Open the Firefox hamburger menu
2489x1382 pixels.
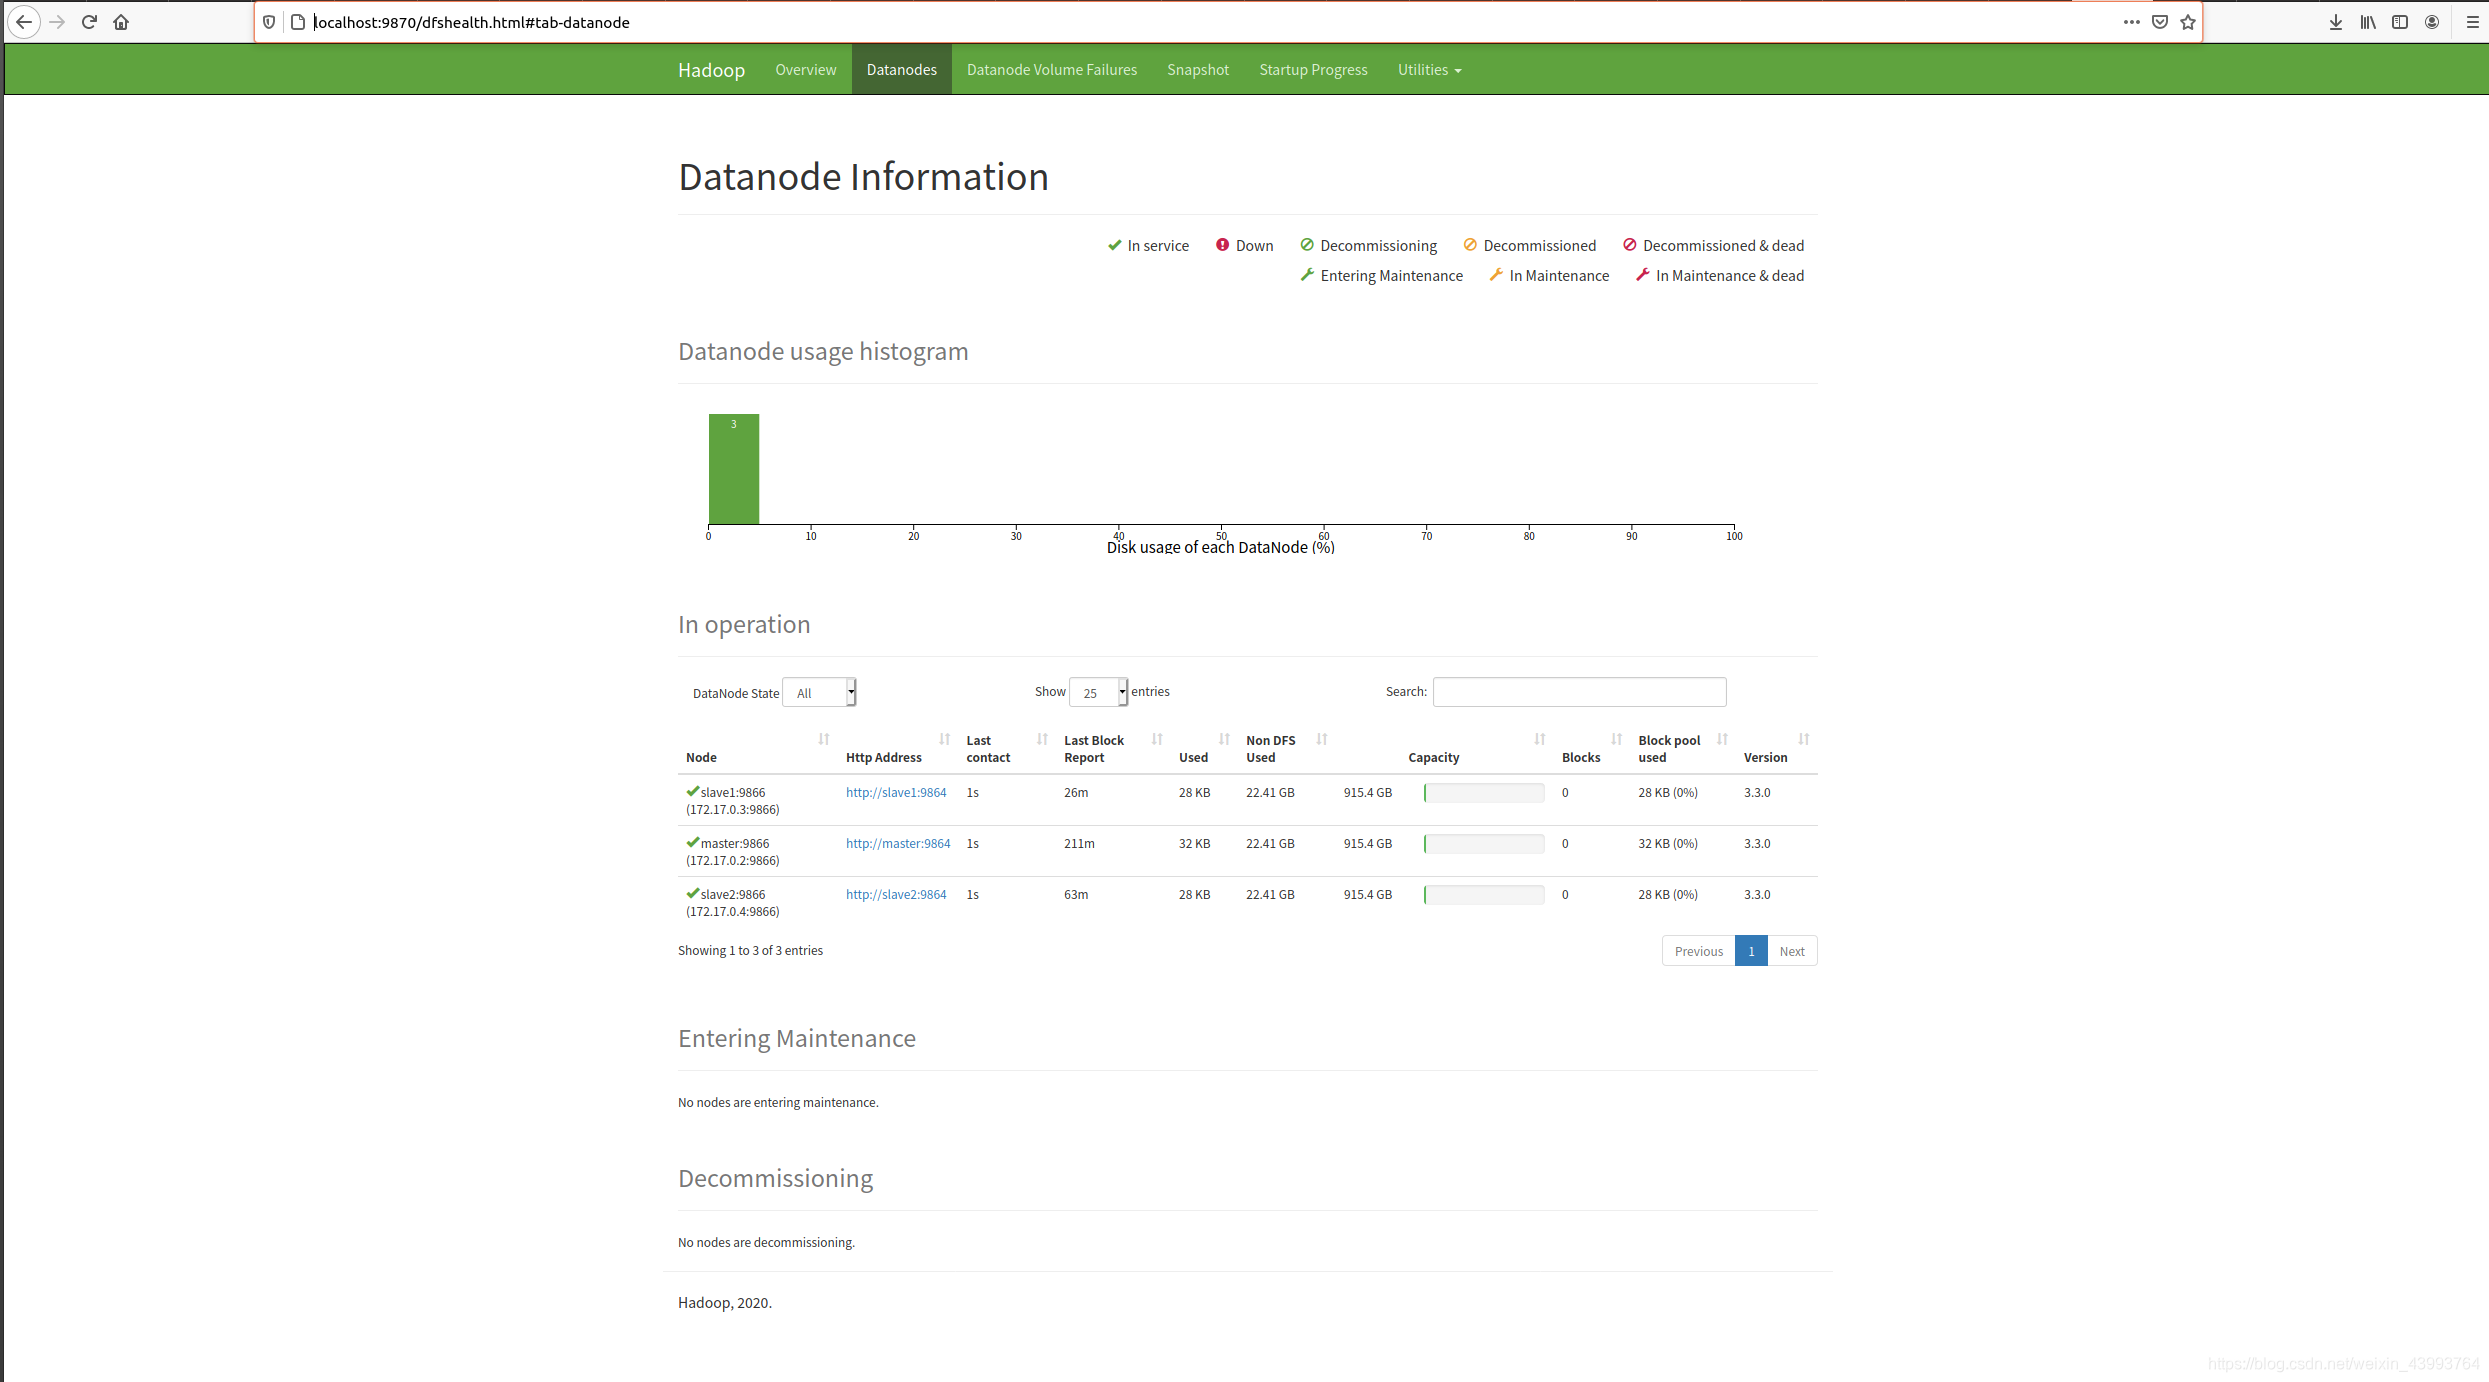(2472, 22)
